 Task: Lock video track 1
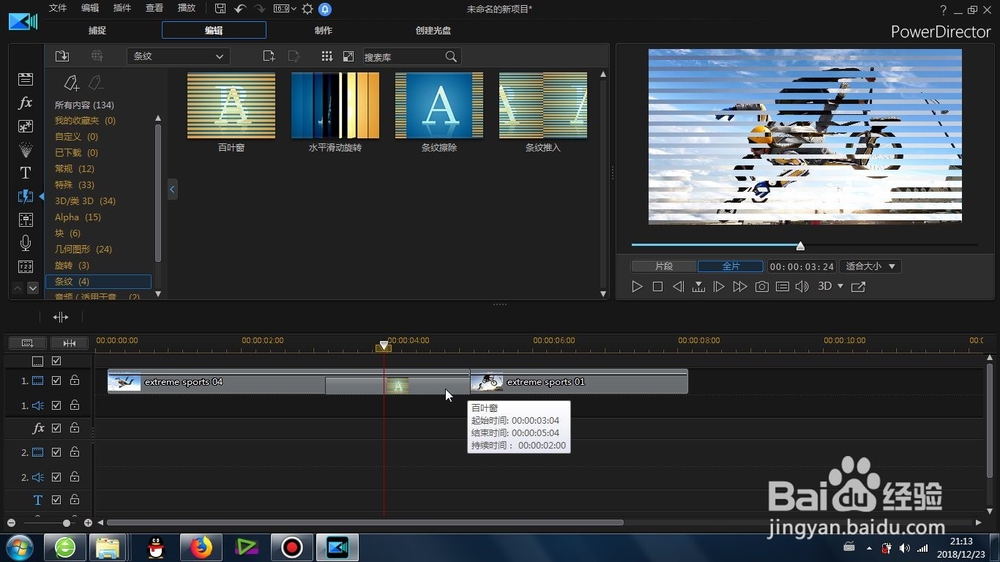click(x=75, y=380)
